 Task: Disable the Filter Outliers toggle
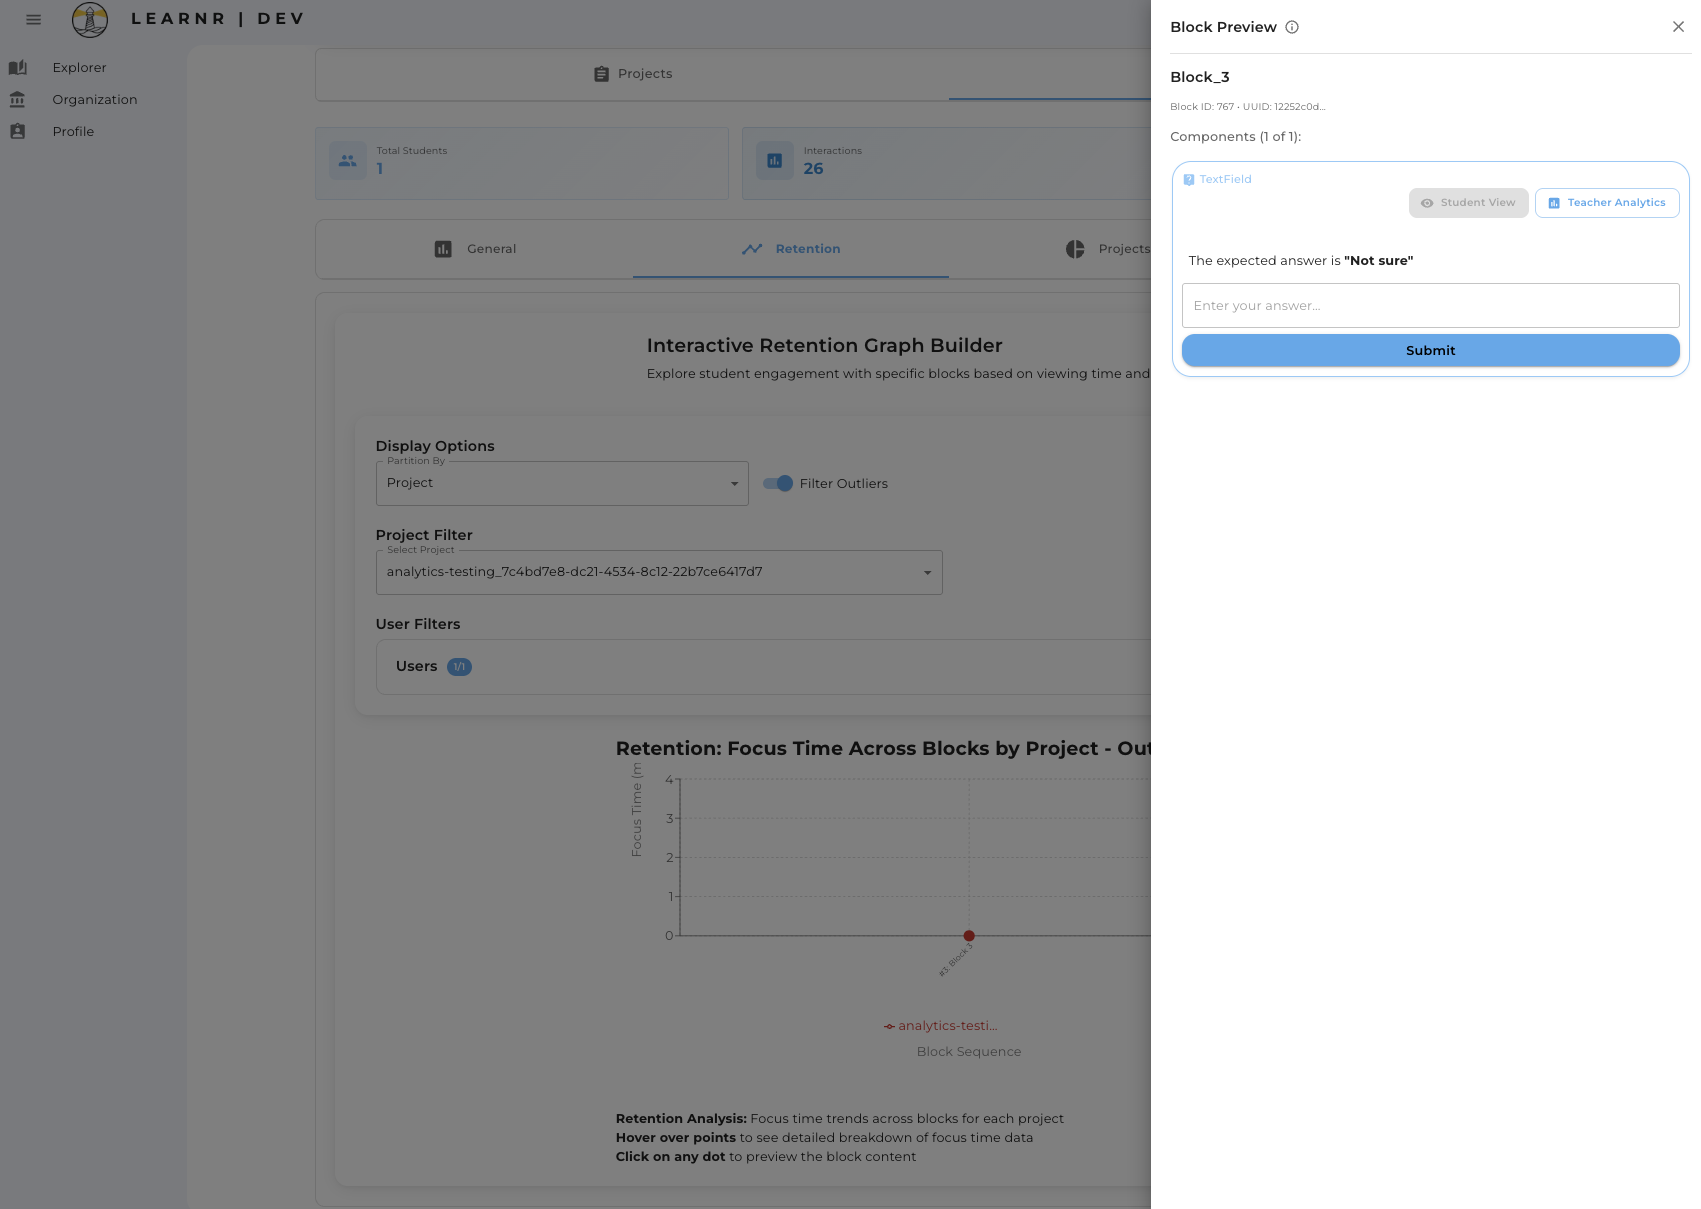tap(777, 483)
